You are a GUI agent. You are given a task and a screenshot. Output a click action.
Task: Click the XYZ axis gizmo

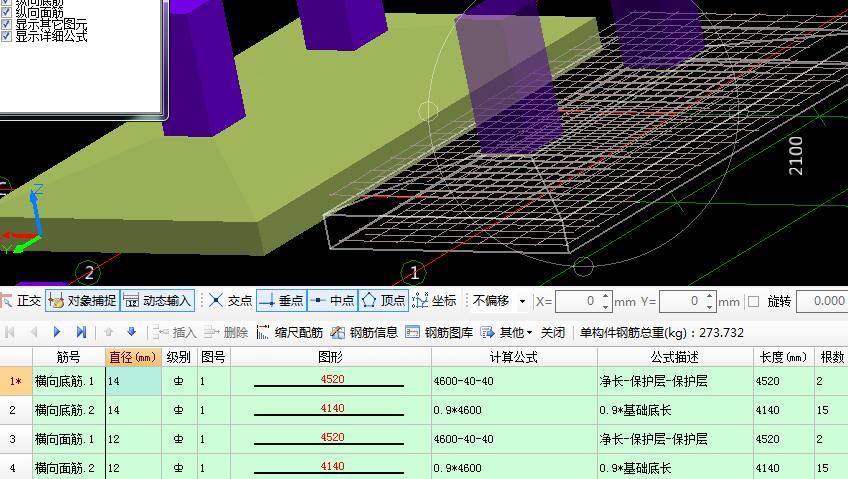pyautogui.click(x=24, y=219)
